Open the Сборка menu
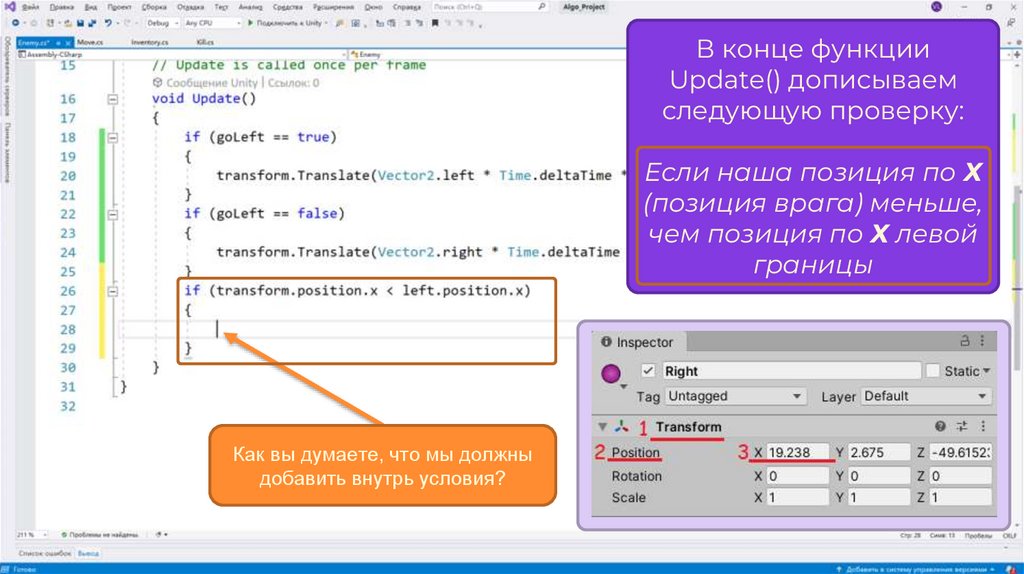The image size is (1024, 574). (154, 7)
